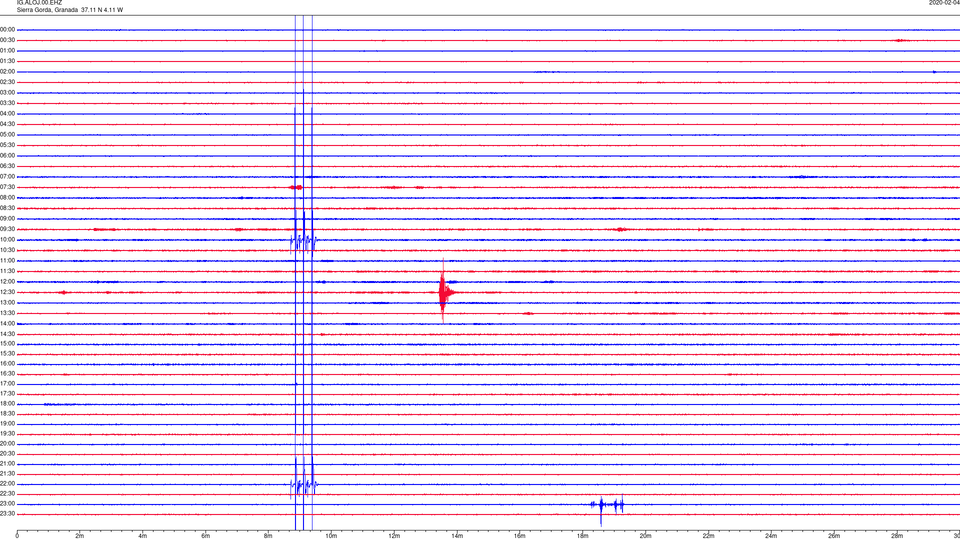Click the 28m tick label on minute axis
This screenshot has height=540, width=960.
click(x=897, y=536)
